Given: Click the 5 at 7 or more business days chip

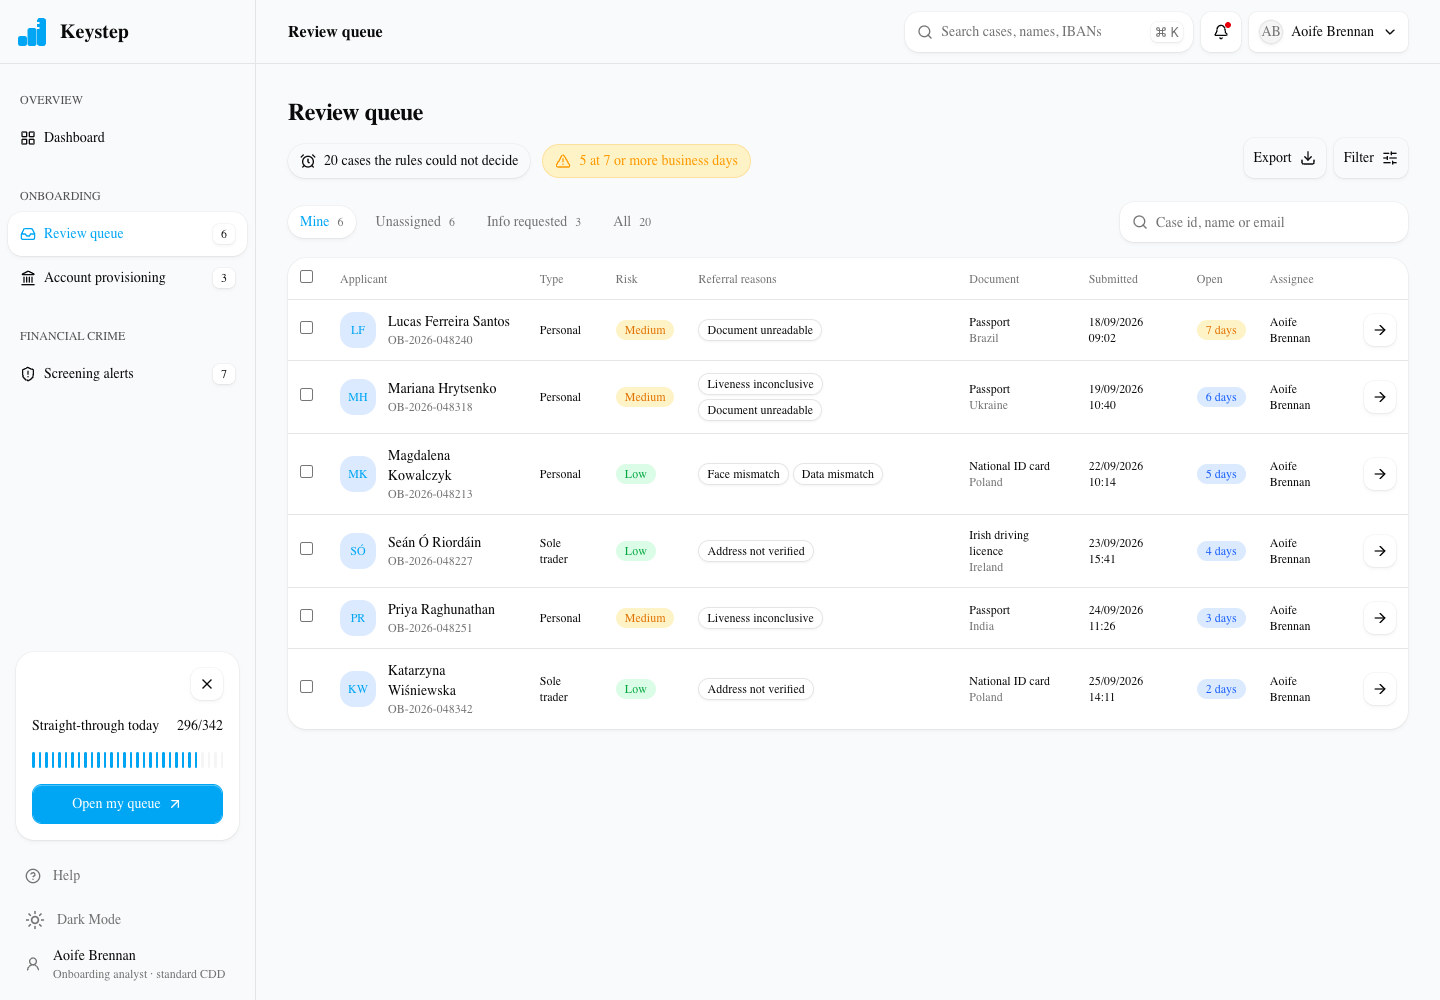Looking at the screenshot, I should click(646, 161).
